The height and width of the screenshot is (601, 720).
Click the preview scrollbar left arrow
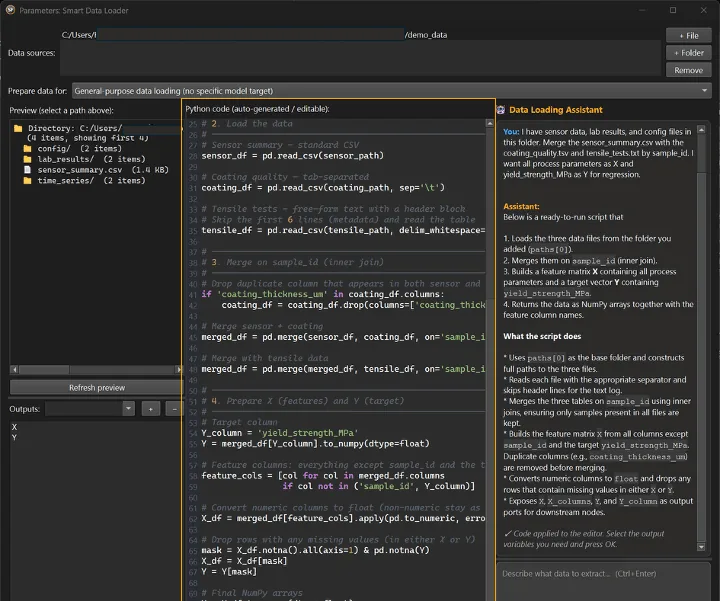(14, 370)
